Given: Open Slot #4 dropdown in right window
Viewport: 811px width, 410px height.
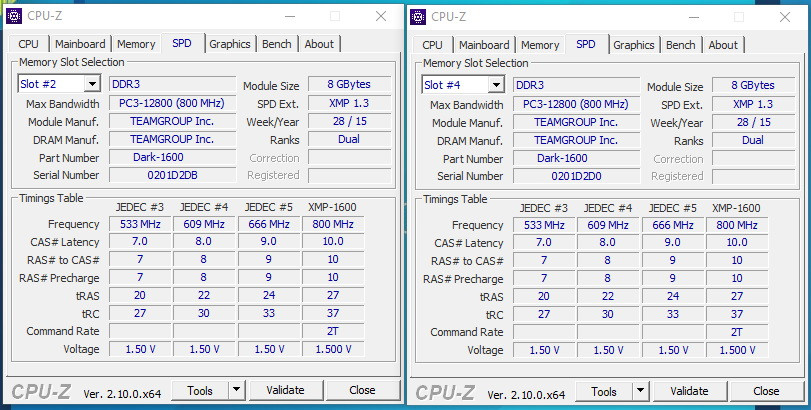Looking at the screenshot, I should pos(463,85).
